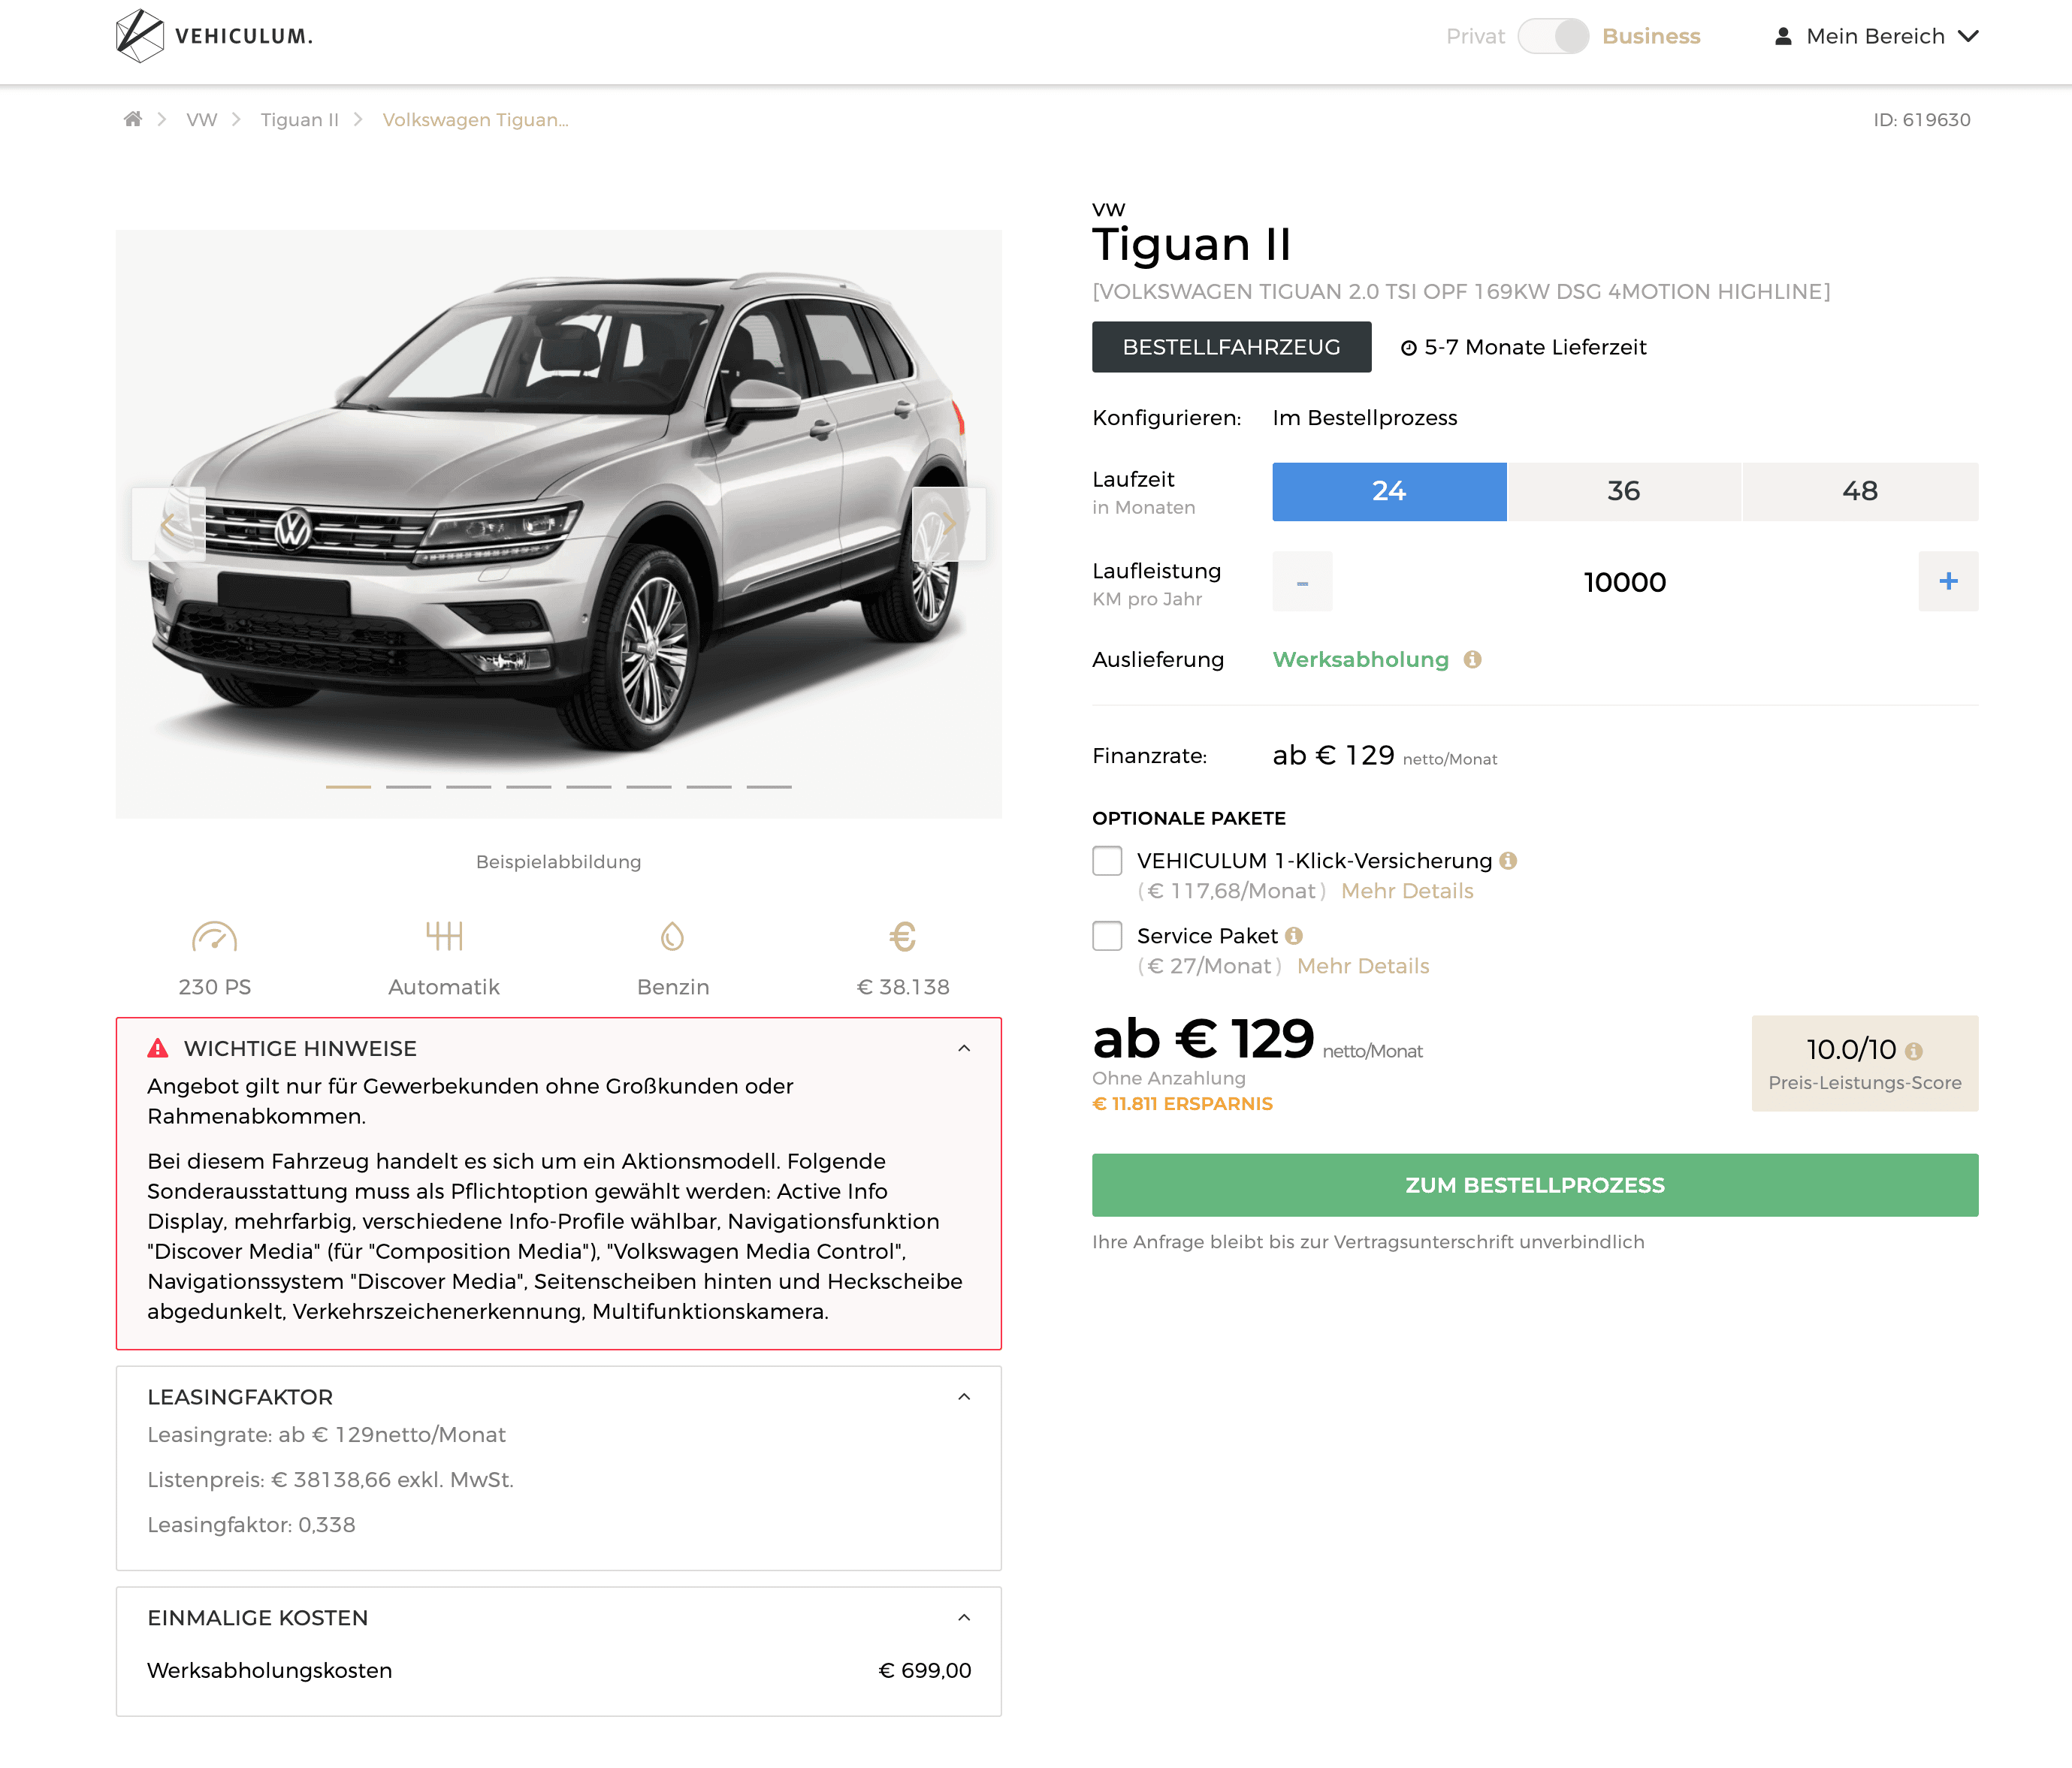Click the Lieferzeit clock icon

tap(1408, 348)
